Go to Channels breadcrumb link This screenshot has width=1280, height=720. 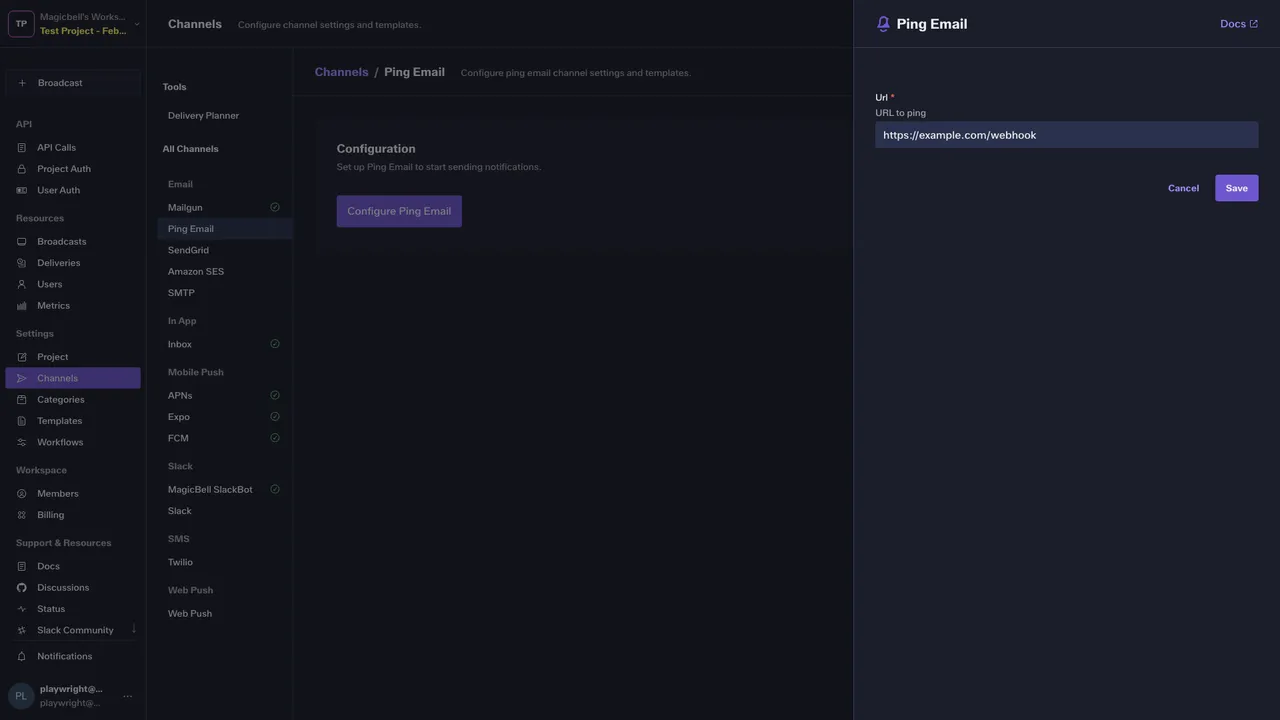tap(341, 72)
